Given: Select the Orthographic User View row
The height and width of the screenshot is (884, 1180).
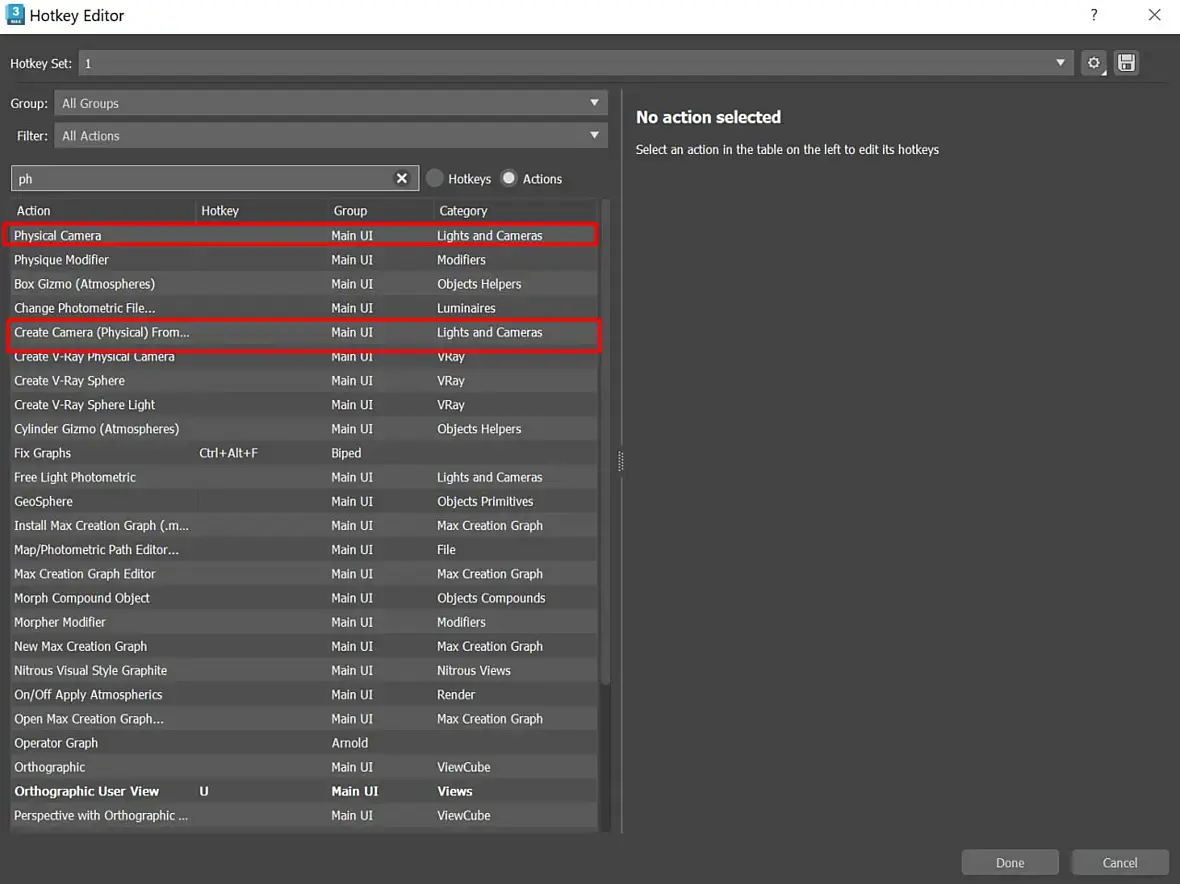Looking at the screenshot, I should (304, 791).
